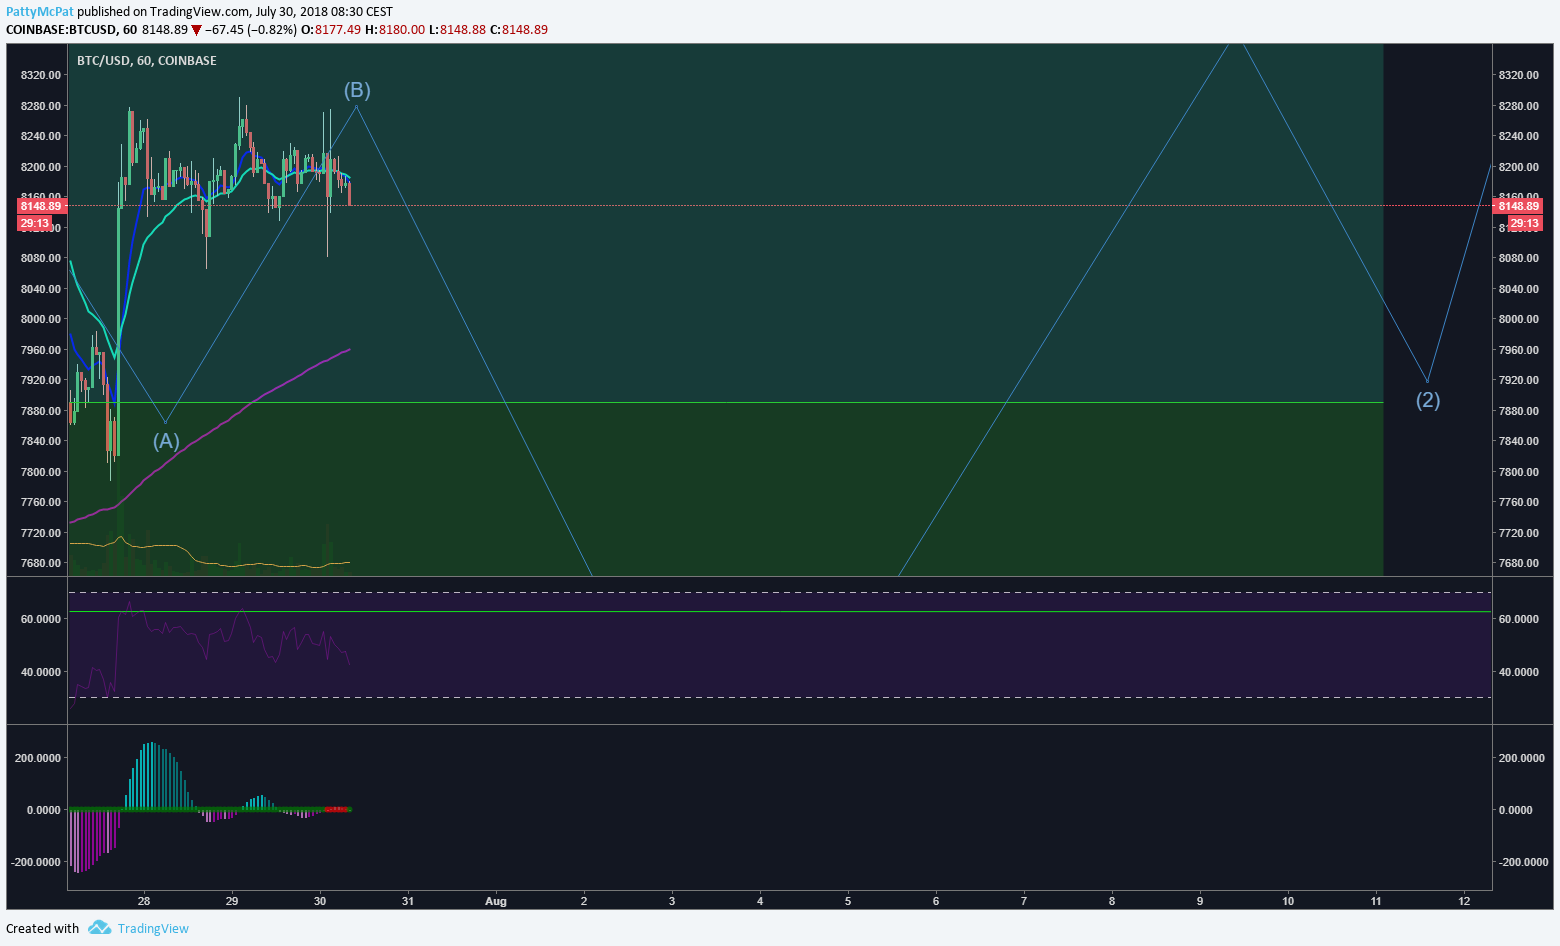Click the July 30, 2018 08:30 CEST timestamp
Viewport: 1560px width, 946px height.
click(324, 12)
